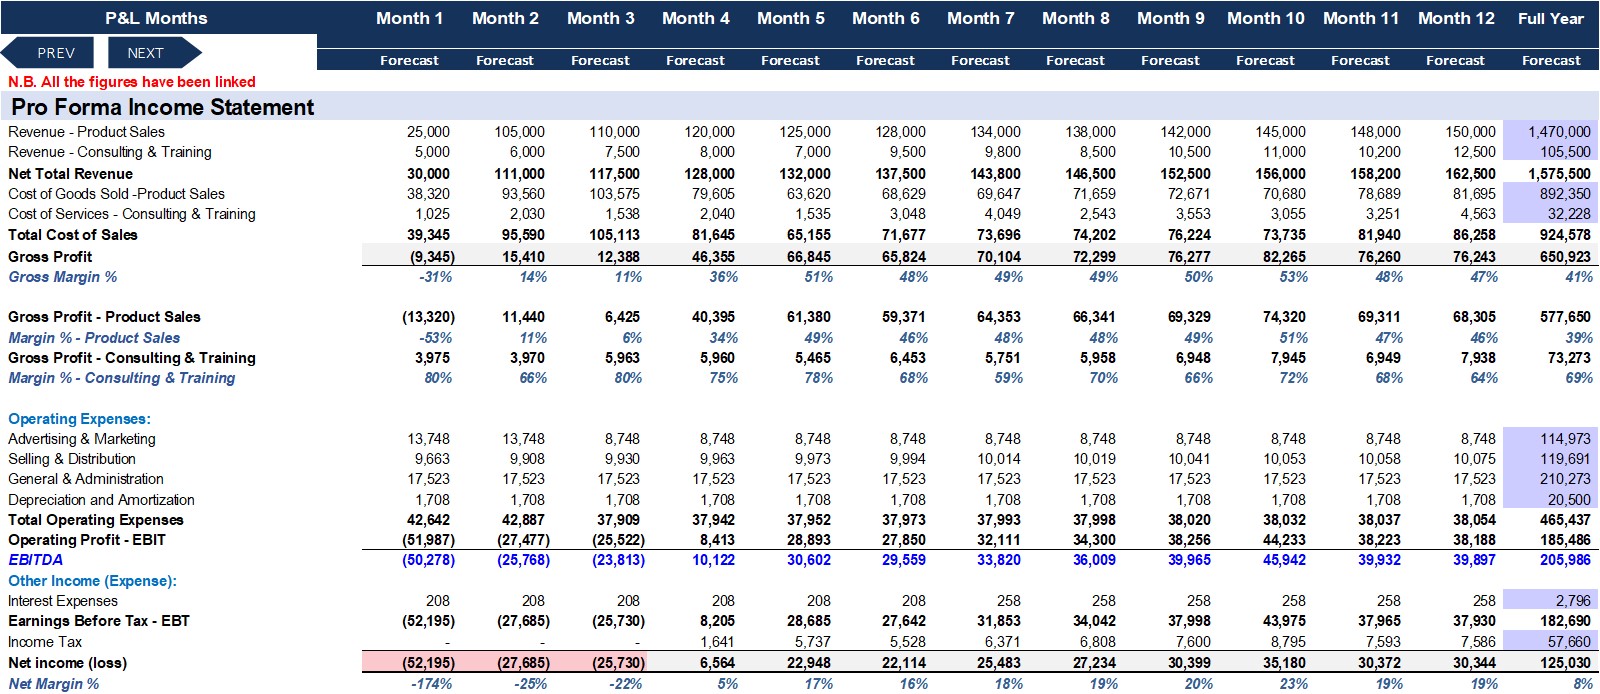Click Full Year advertising cell 114,973

click(1551, 439)
